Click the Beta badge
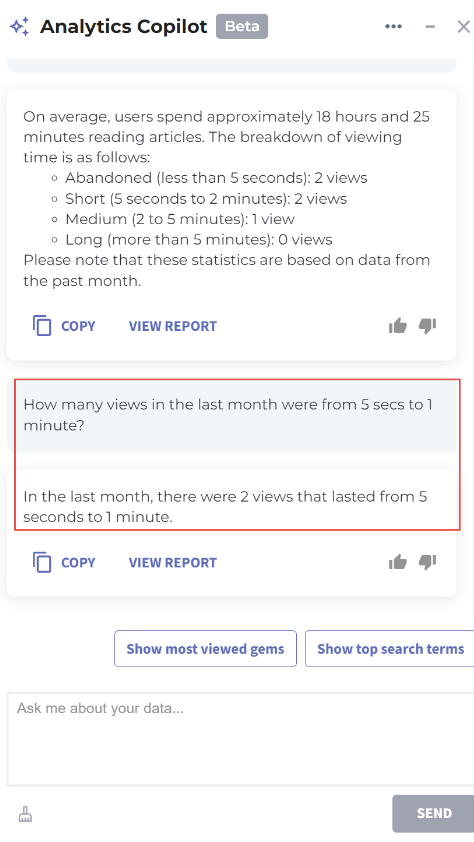Image resolution: width=474 pixels, height=842 pixels. (x=242, y=26)
